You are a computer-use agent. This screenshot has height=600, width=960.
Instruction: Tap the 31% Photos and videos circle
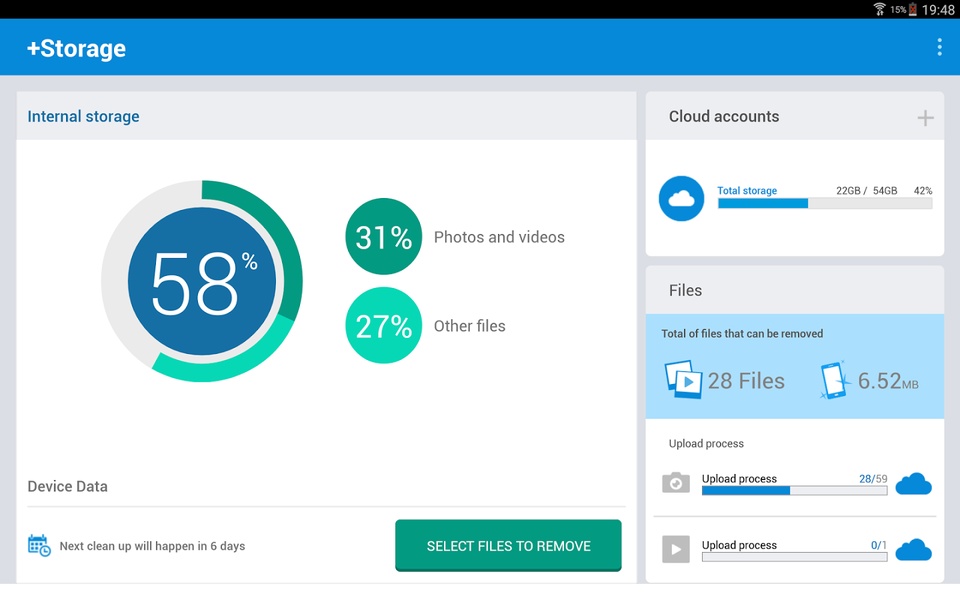(384, 236)
